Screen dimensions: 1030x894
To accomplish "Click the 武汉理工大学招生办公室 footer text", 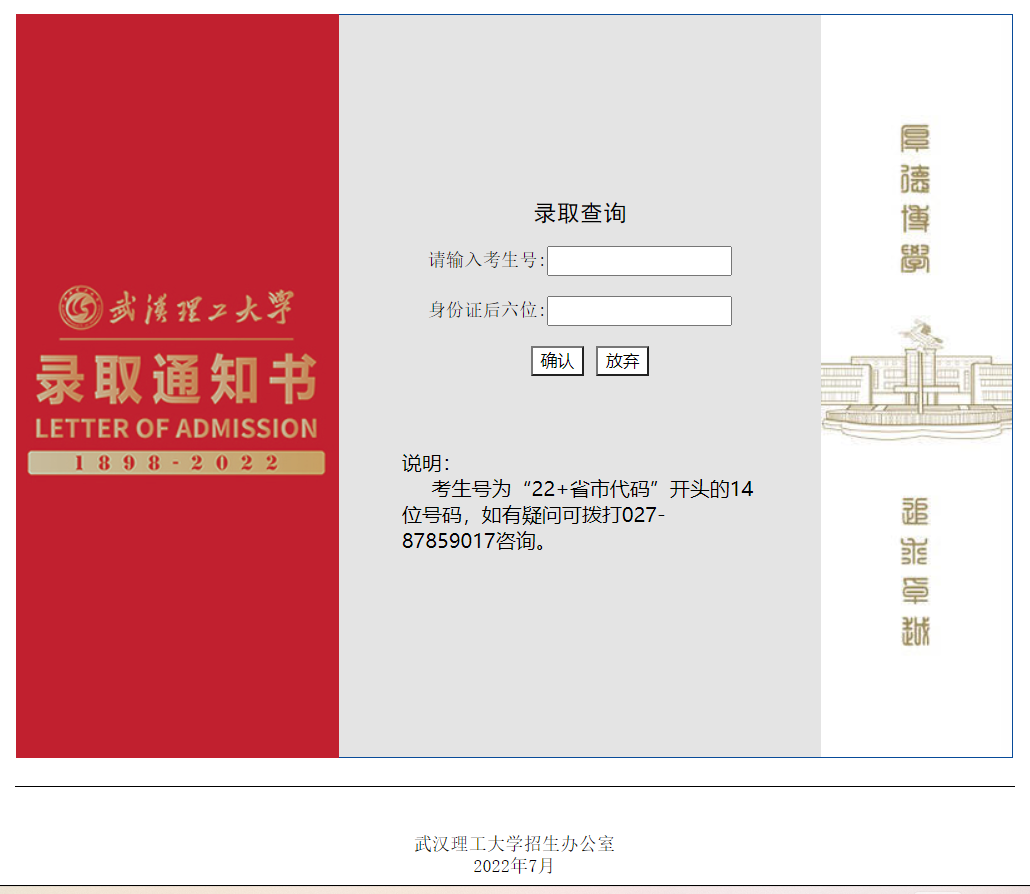I will (514, 843).
